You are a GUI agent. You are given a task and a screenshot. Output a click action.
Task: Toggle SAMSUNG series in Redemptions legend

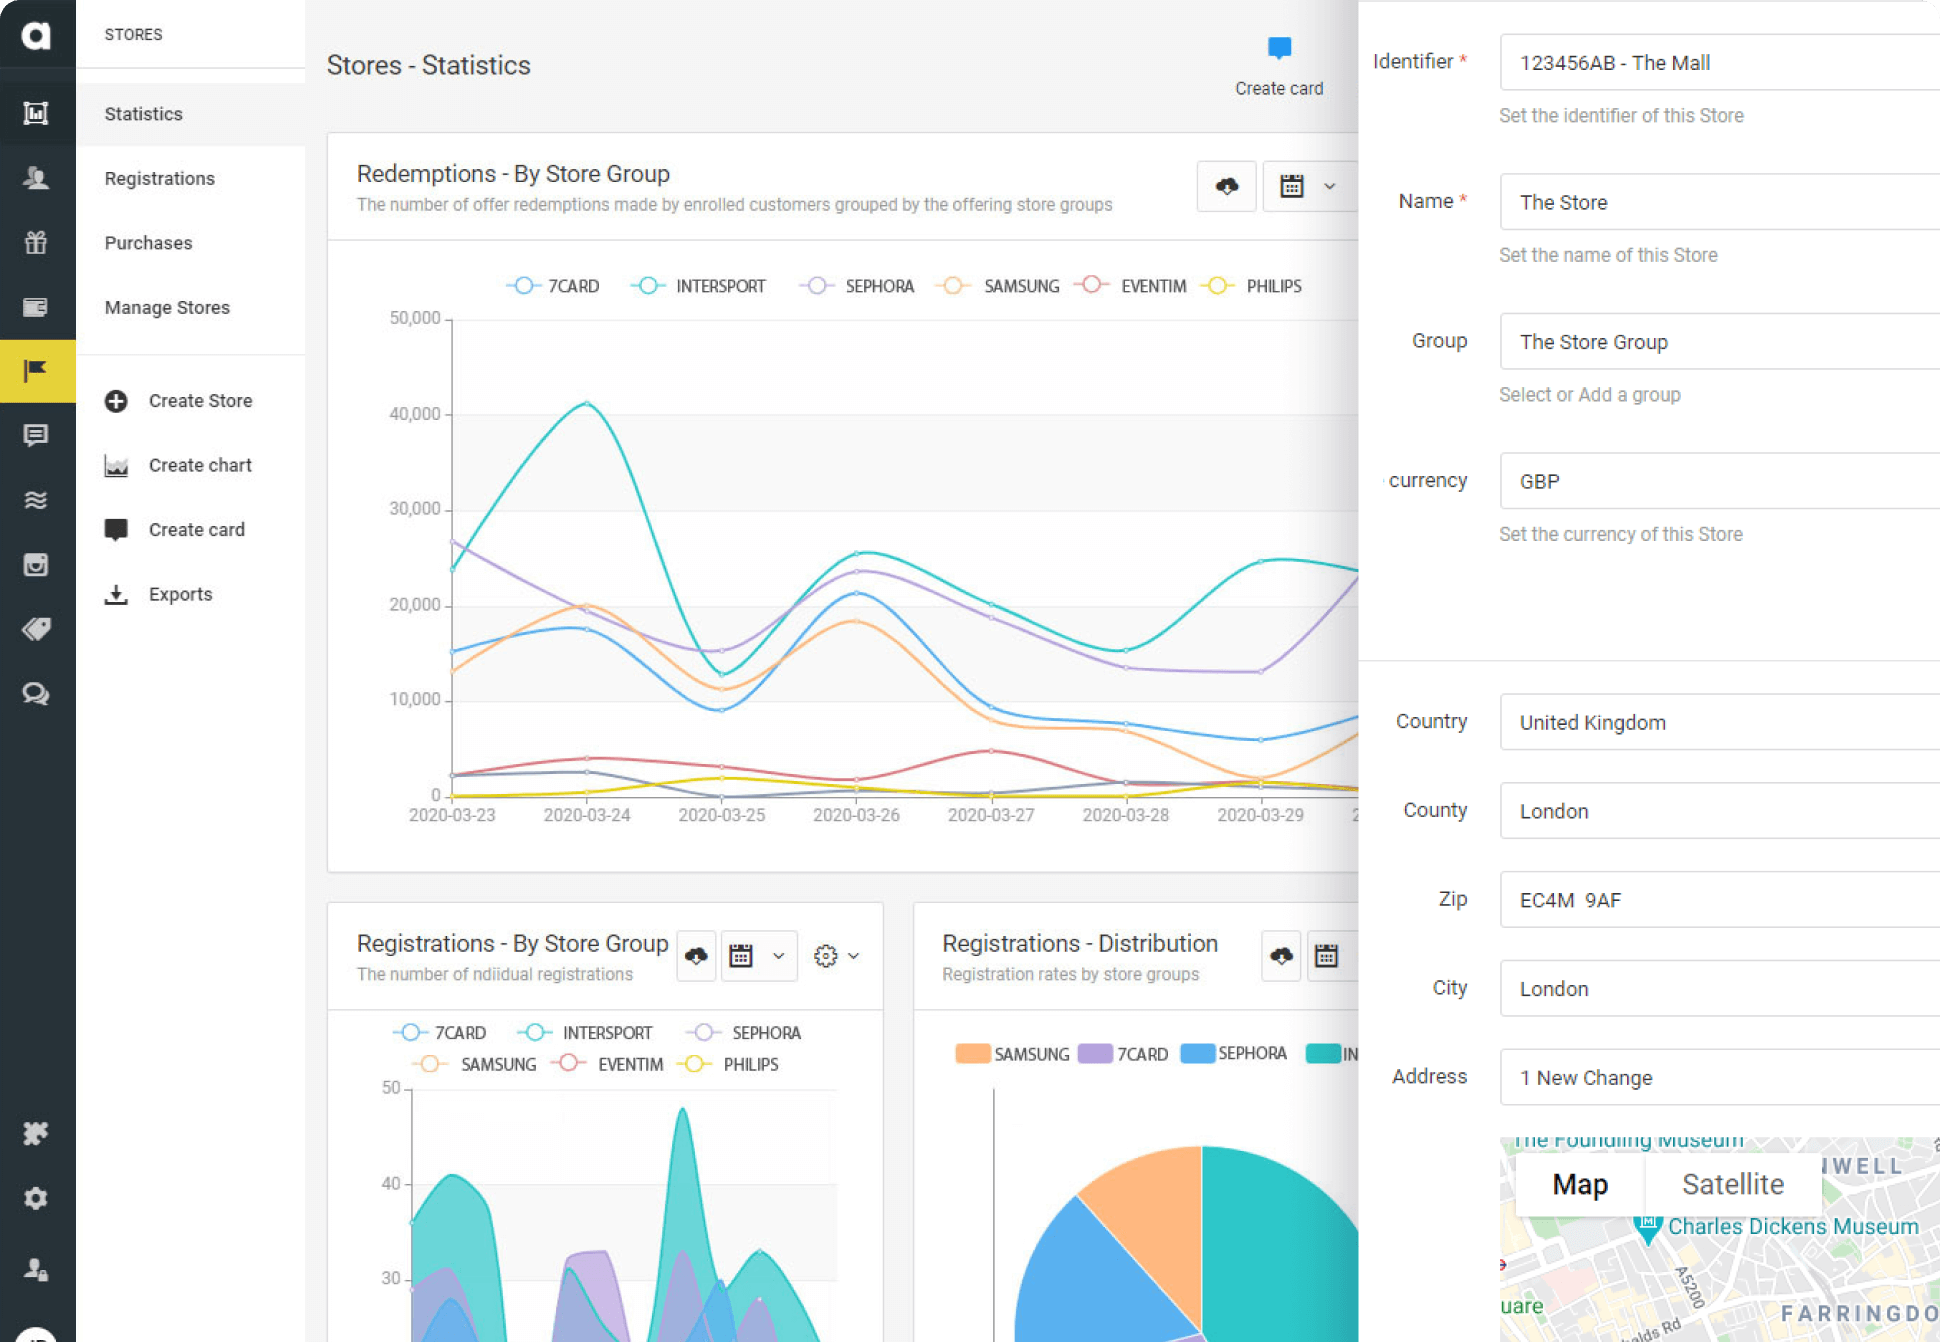click(x=998, y=286)
